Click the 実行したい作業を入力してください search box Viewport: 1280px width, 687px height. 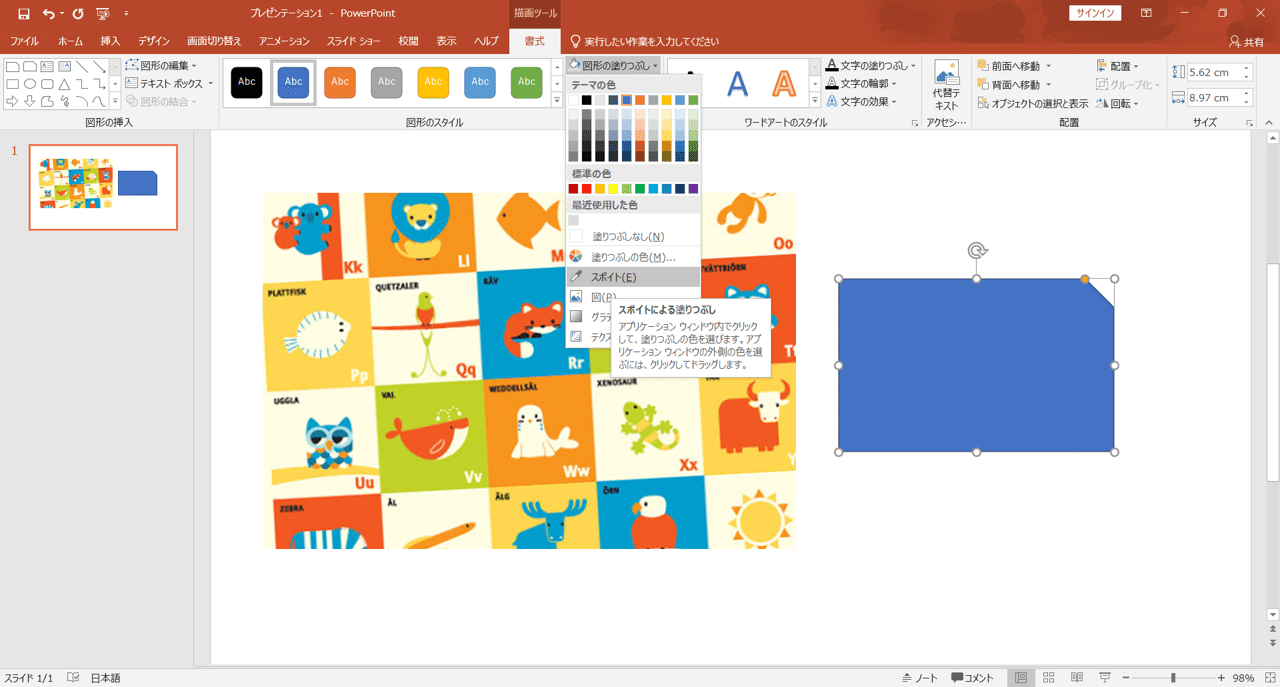pyautogui.click(x=644, y=41)
